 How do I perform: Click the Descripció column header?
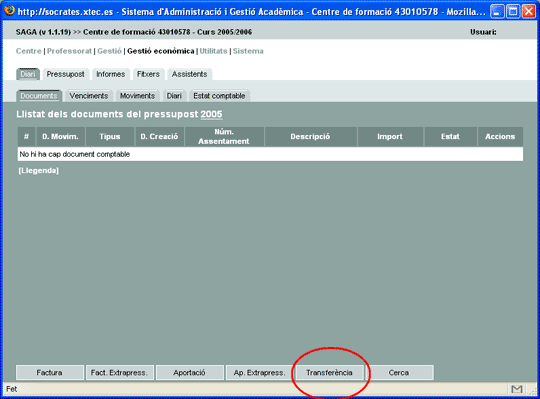(x=310, y=137)
